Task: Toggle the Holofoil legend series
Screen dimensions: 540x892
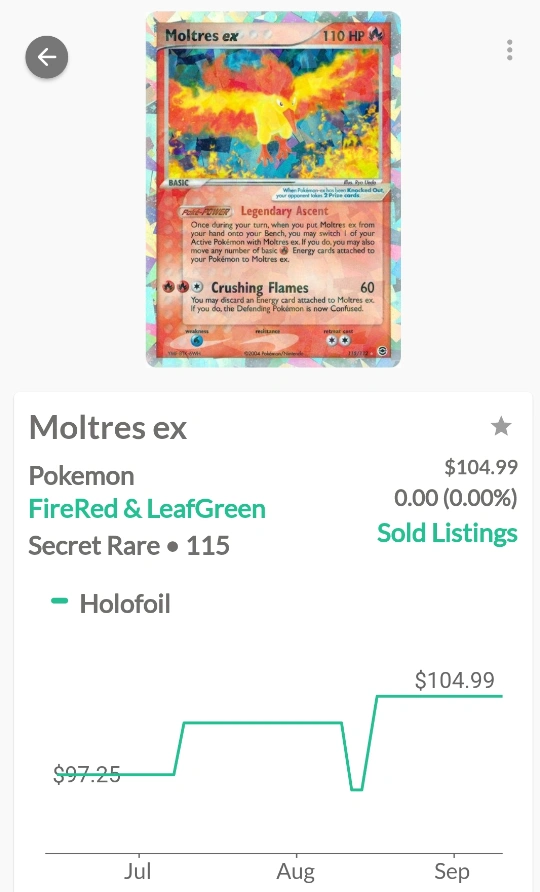Action: (x=111, y=603)
